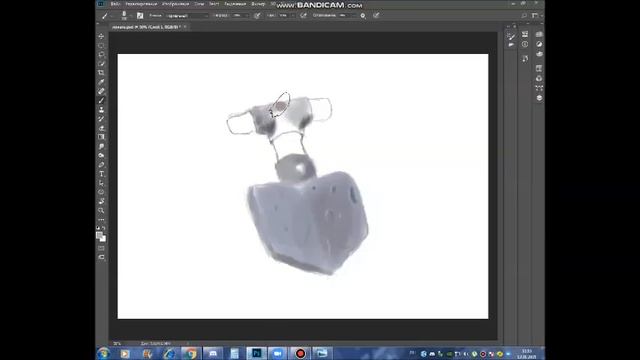Open the Редактирование menu

(x=141, y=4)
